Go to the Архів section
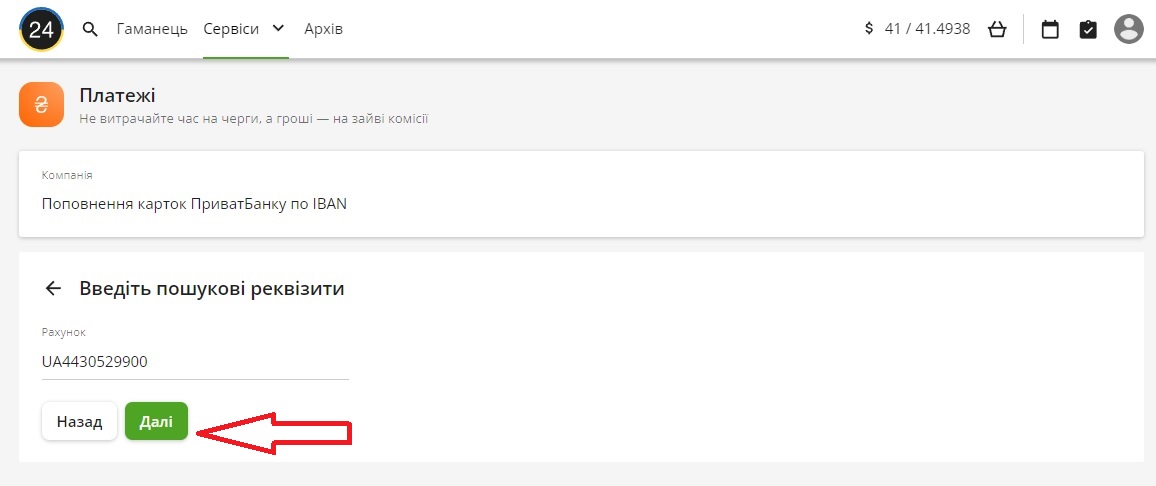Screen dimensions: 1156x486 323,29
